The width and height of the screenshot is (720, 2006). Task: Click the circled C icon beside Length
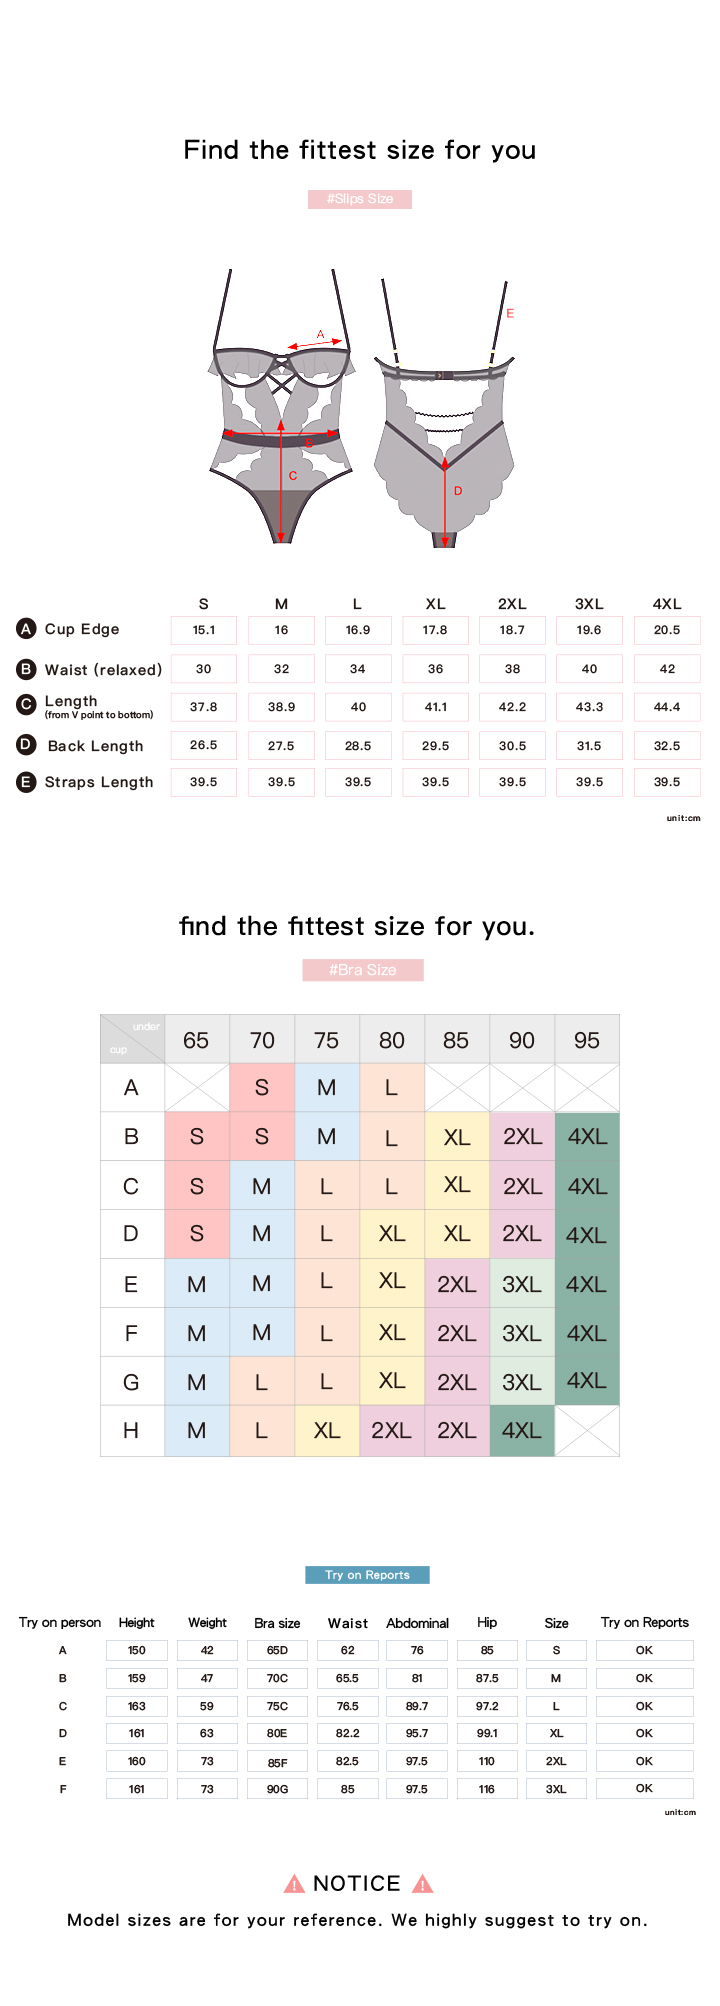(27, 705)
